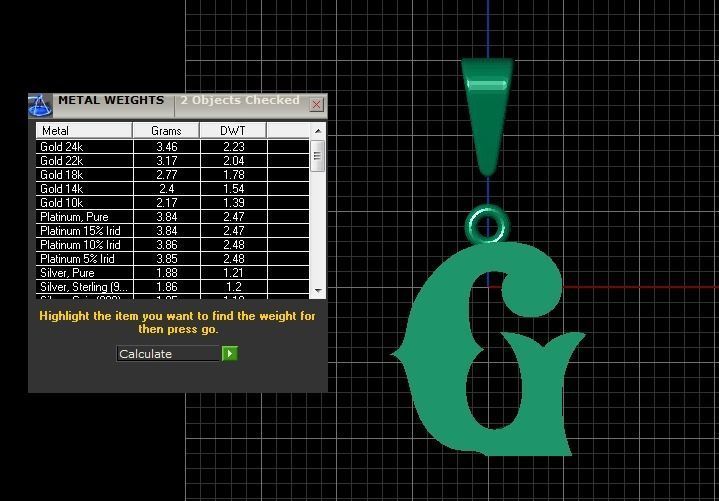
Task: Click the 1.2 DWT value
Action: 234,287
